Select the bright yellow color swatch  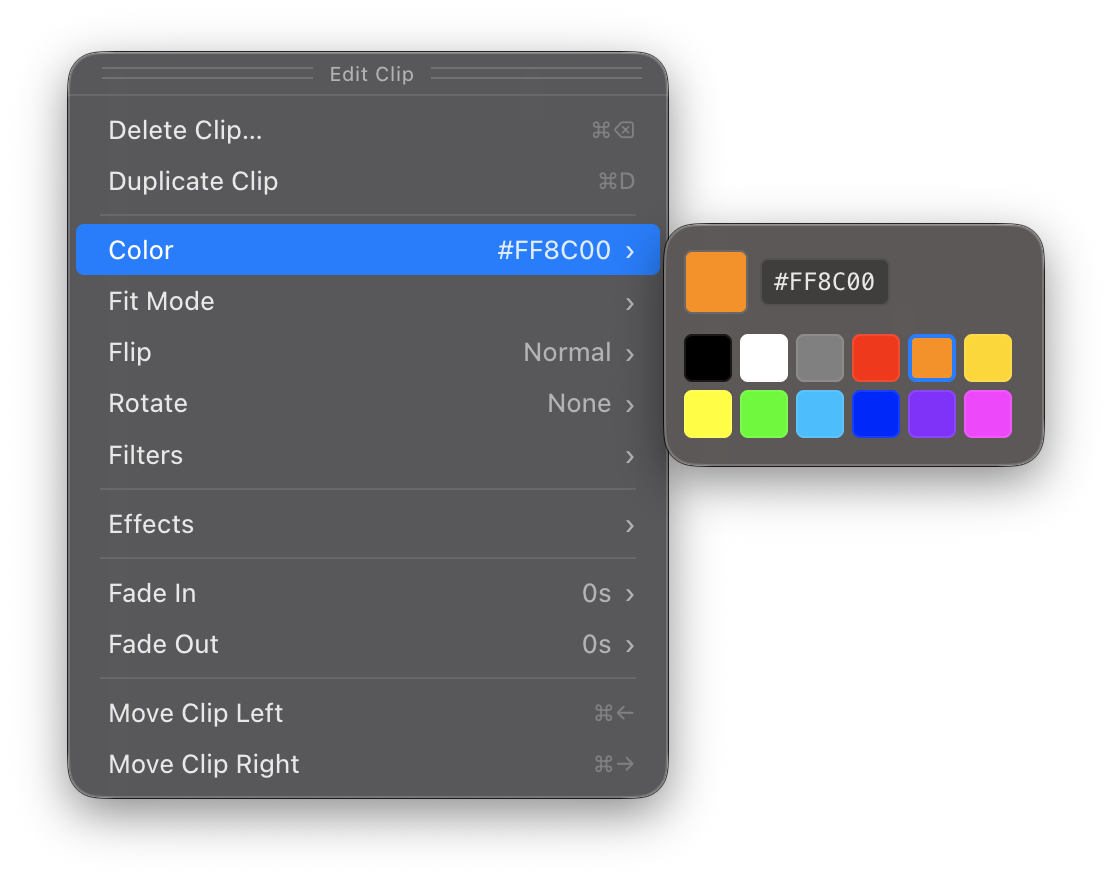(708, 414)
